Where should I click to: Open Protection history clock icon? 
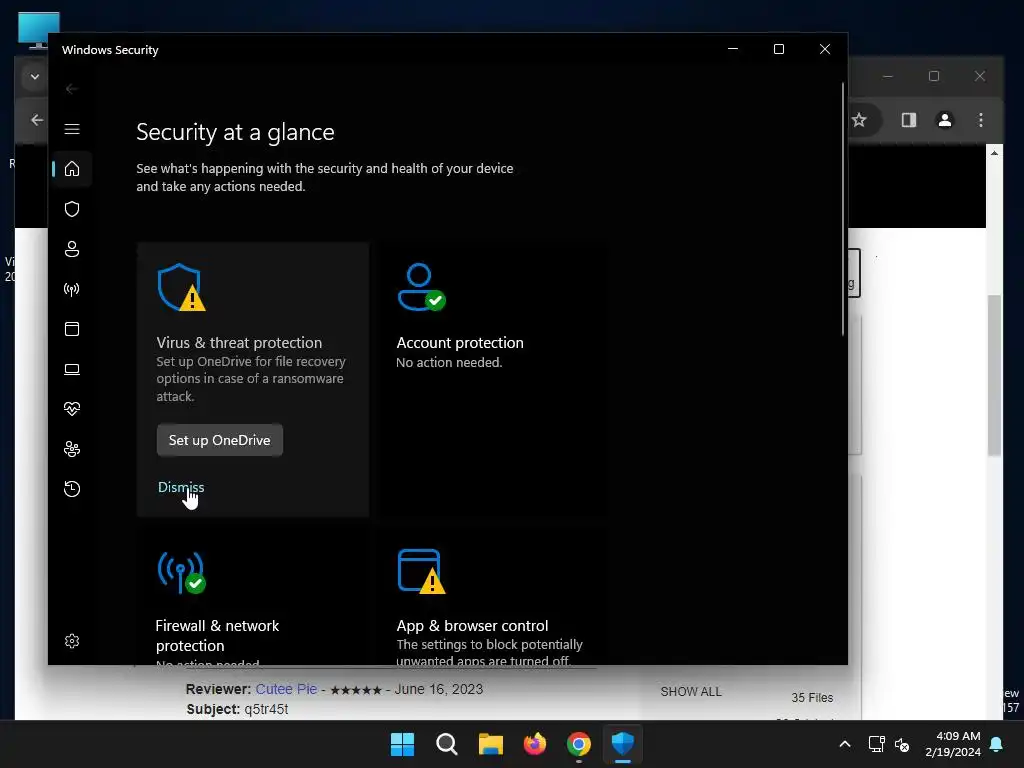[72, 489]
